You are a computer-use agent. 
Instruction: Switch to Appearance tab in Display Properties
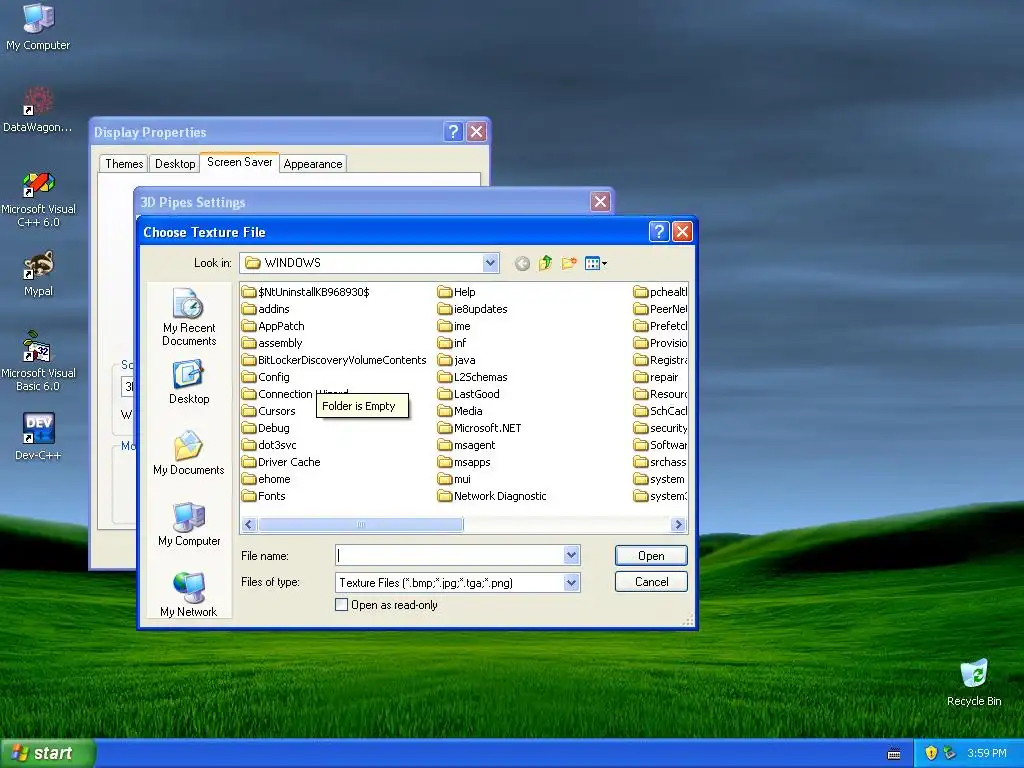313,163
